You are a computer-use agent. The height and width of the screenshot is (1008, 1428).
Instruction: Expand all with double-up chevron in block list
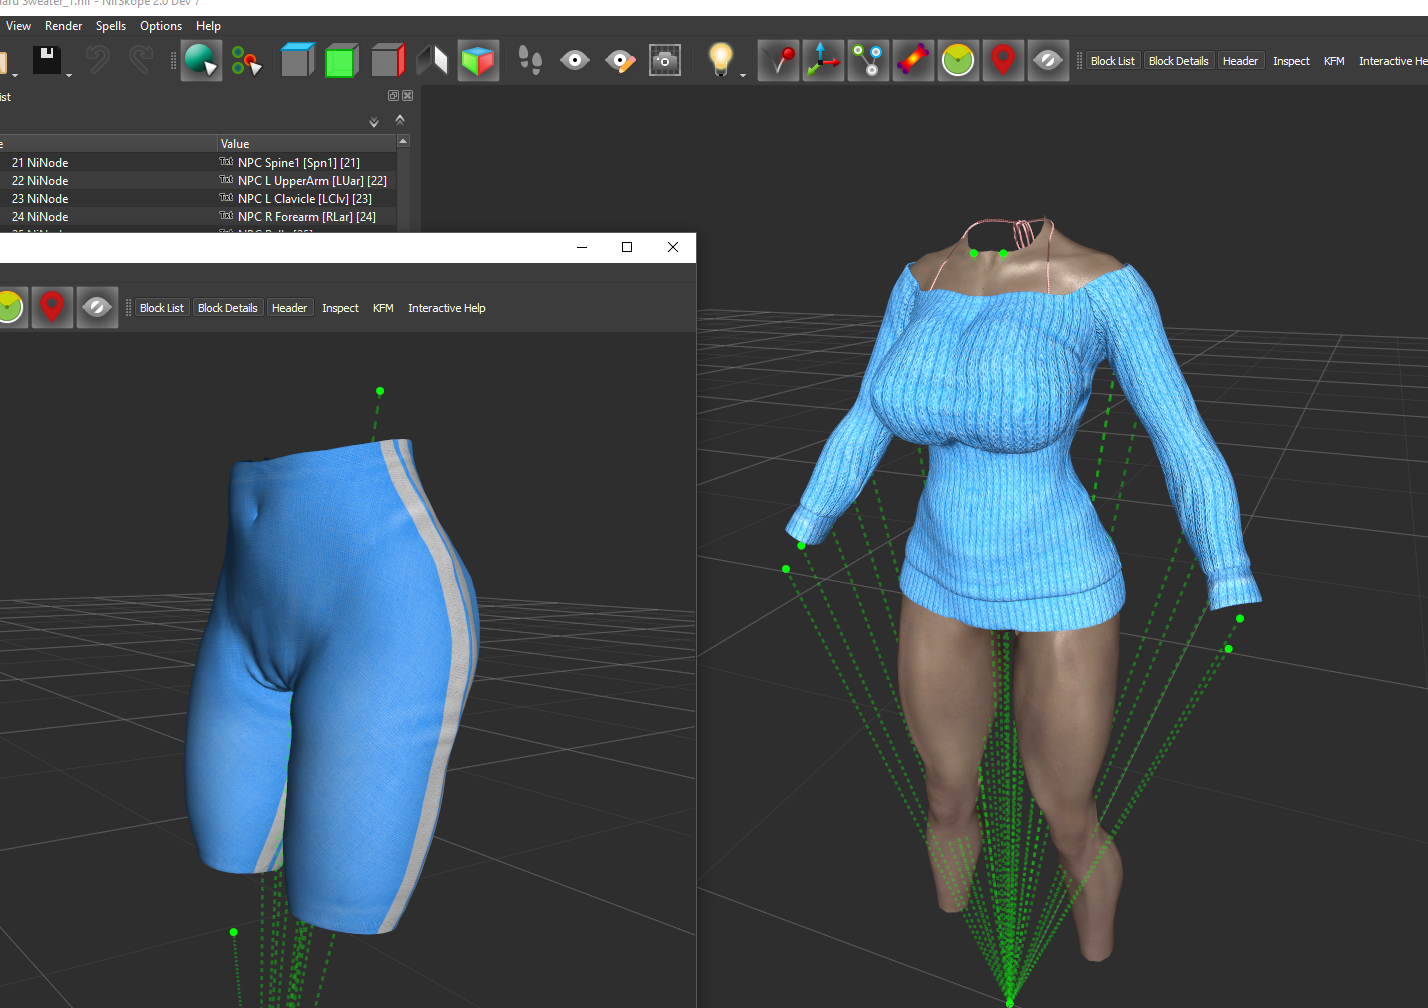click(x=400, y=119)
